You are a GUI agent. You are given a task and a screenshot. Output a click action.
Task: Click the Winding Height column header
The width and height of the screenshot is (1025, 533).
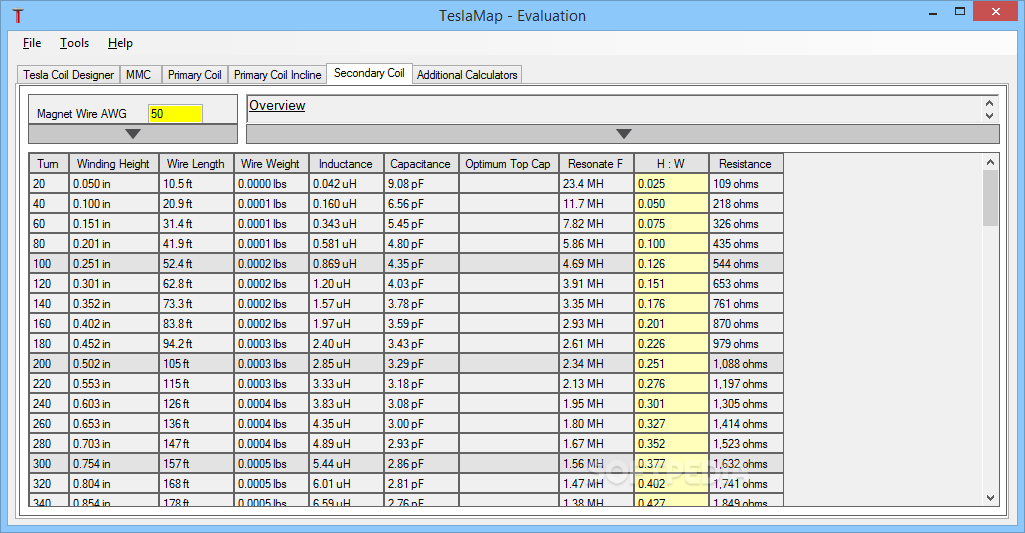pos(114,163)
